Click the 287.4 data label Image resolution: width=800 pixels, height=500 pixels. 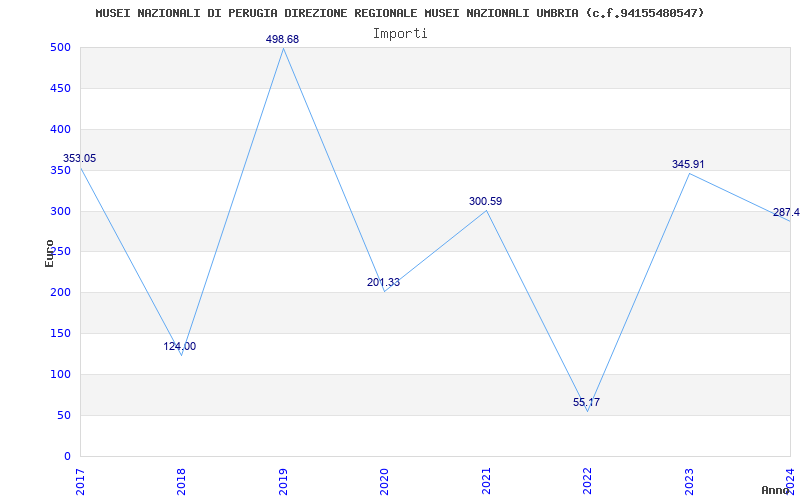[x=786, y=212]
